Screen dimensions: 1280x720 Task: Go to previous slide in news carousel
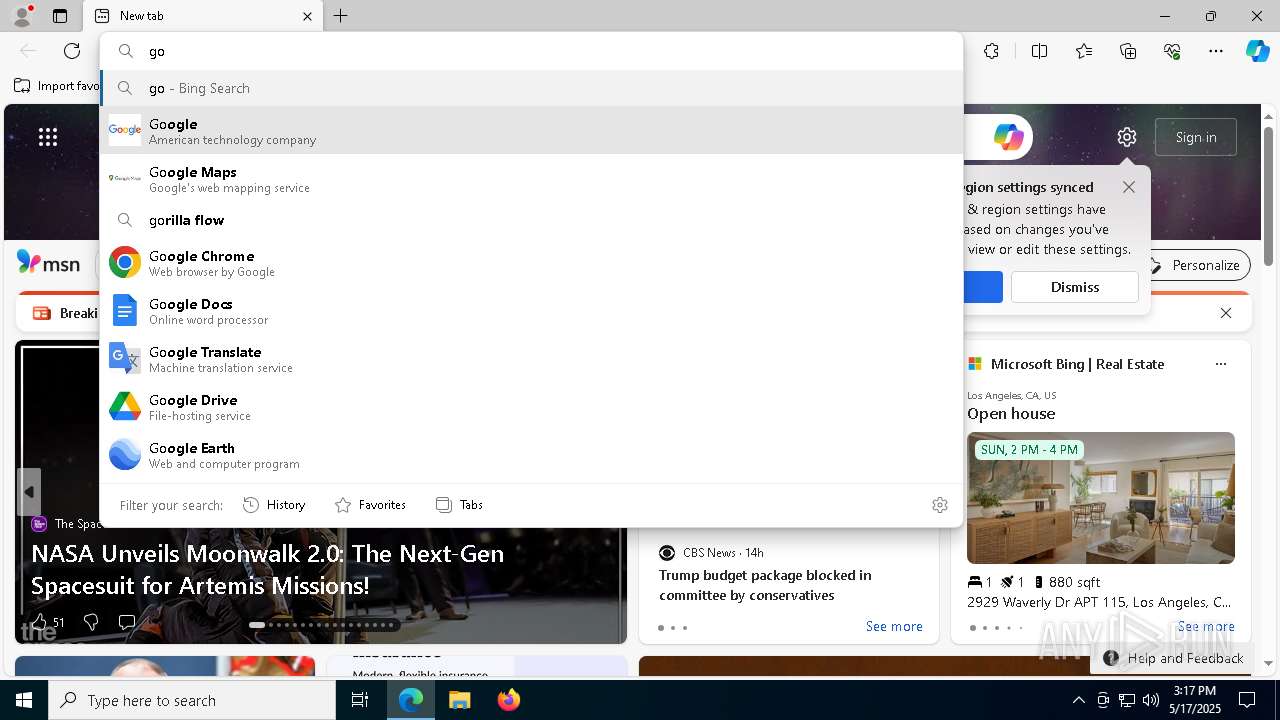[29, 492]
